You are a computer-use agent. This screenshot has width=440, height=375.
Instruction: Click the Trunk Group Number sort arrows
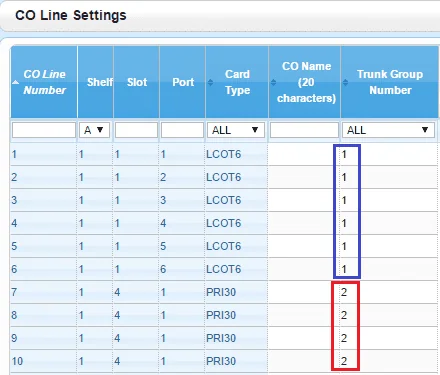coord(345,82)
